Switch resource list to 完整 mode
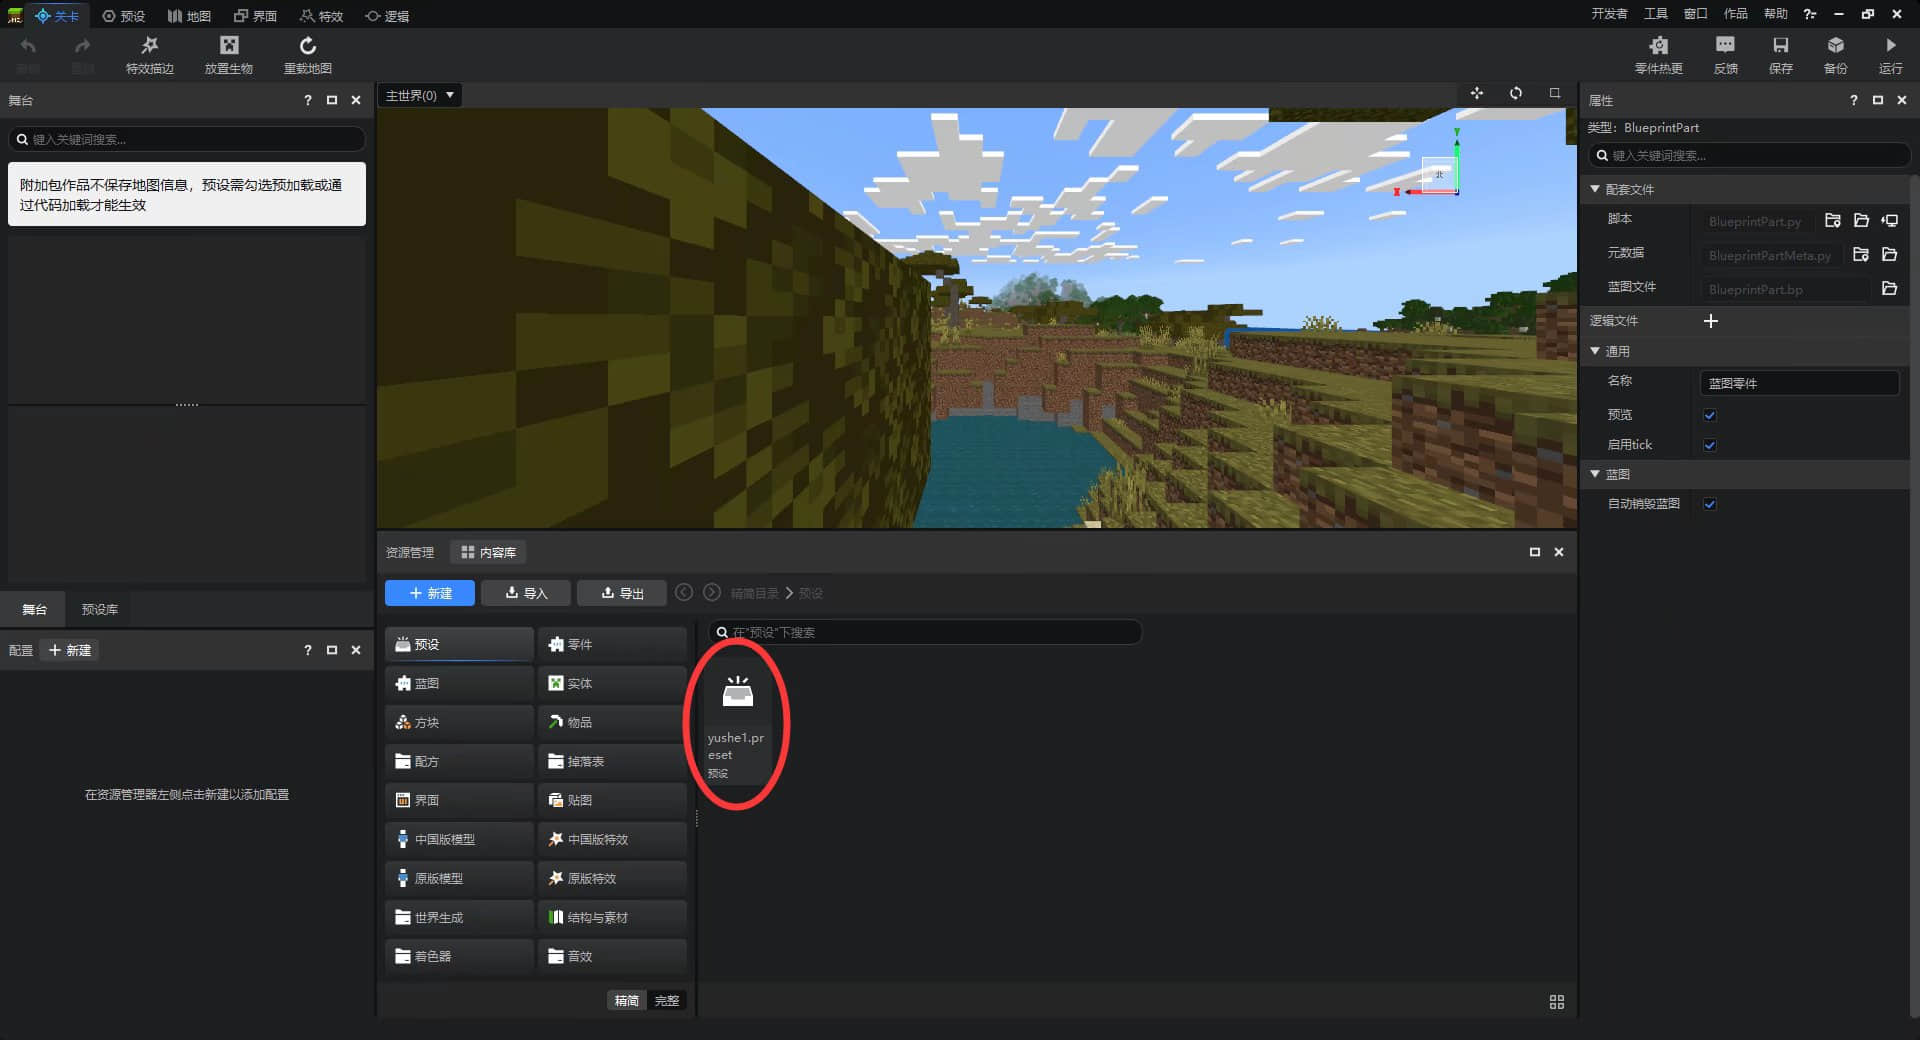Viewport: 1920px width, 1040px height. (667, 1001)
